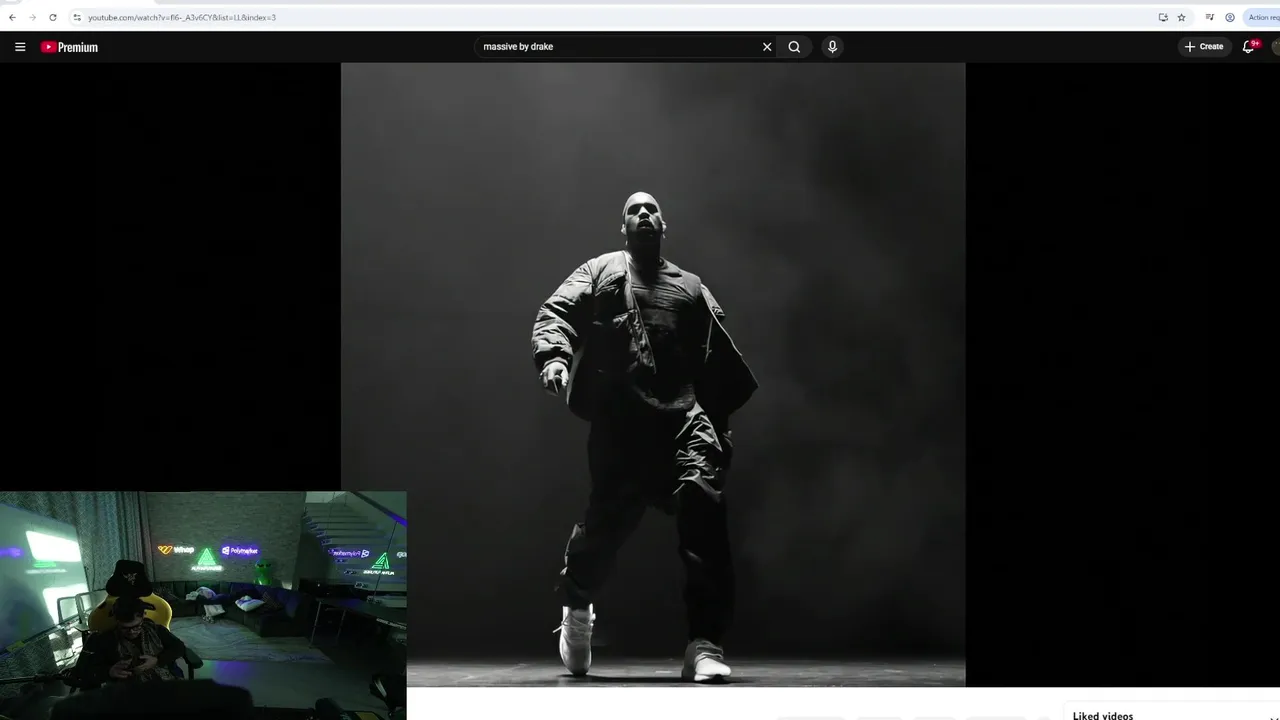This screenshot has height=720, width=1280.
Task: Reload the page with refresh icon
Action: (x=53, y=17)
